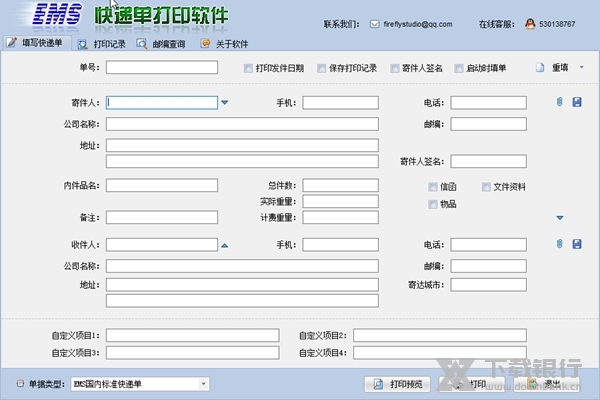The image size is (600, 400).
Task: Open the 寄件人 dropdown arrow
Action: point(225,103)
